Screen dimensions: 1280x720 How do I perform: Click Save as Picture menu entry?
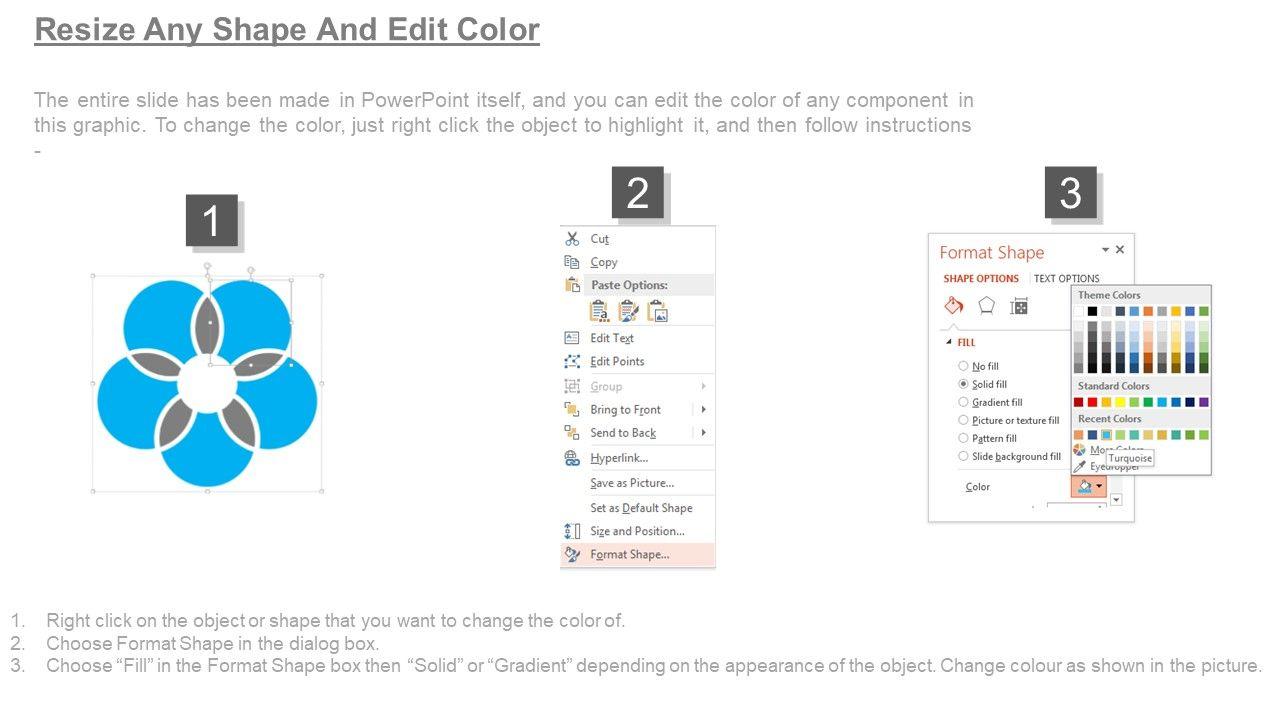tap(631, 483)
